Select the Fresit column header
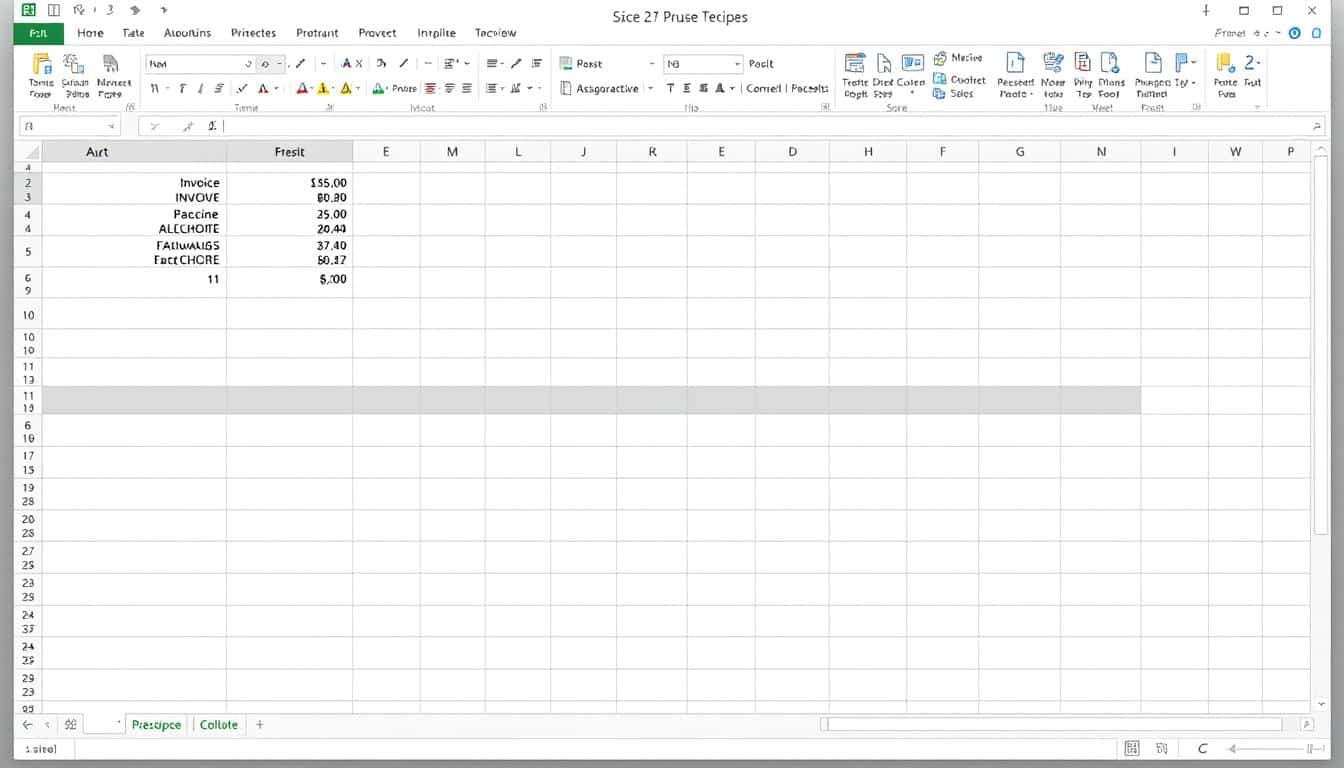 click(289, 152)
